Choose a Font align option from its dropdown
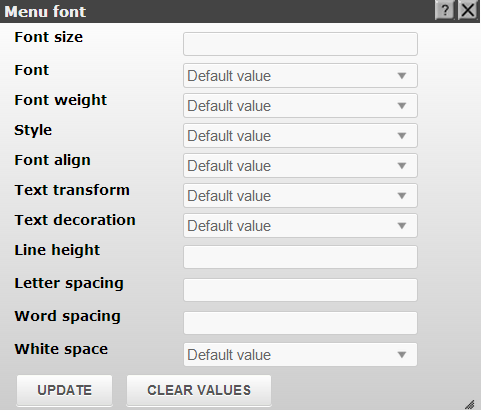The width and height of the screenshot is (481, 410). tap(300, 166)
